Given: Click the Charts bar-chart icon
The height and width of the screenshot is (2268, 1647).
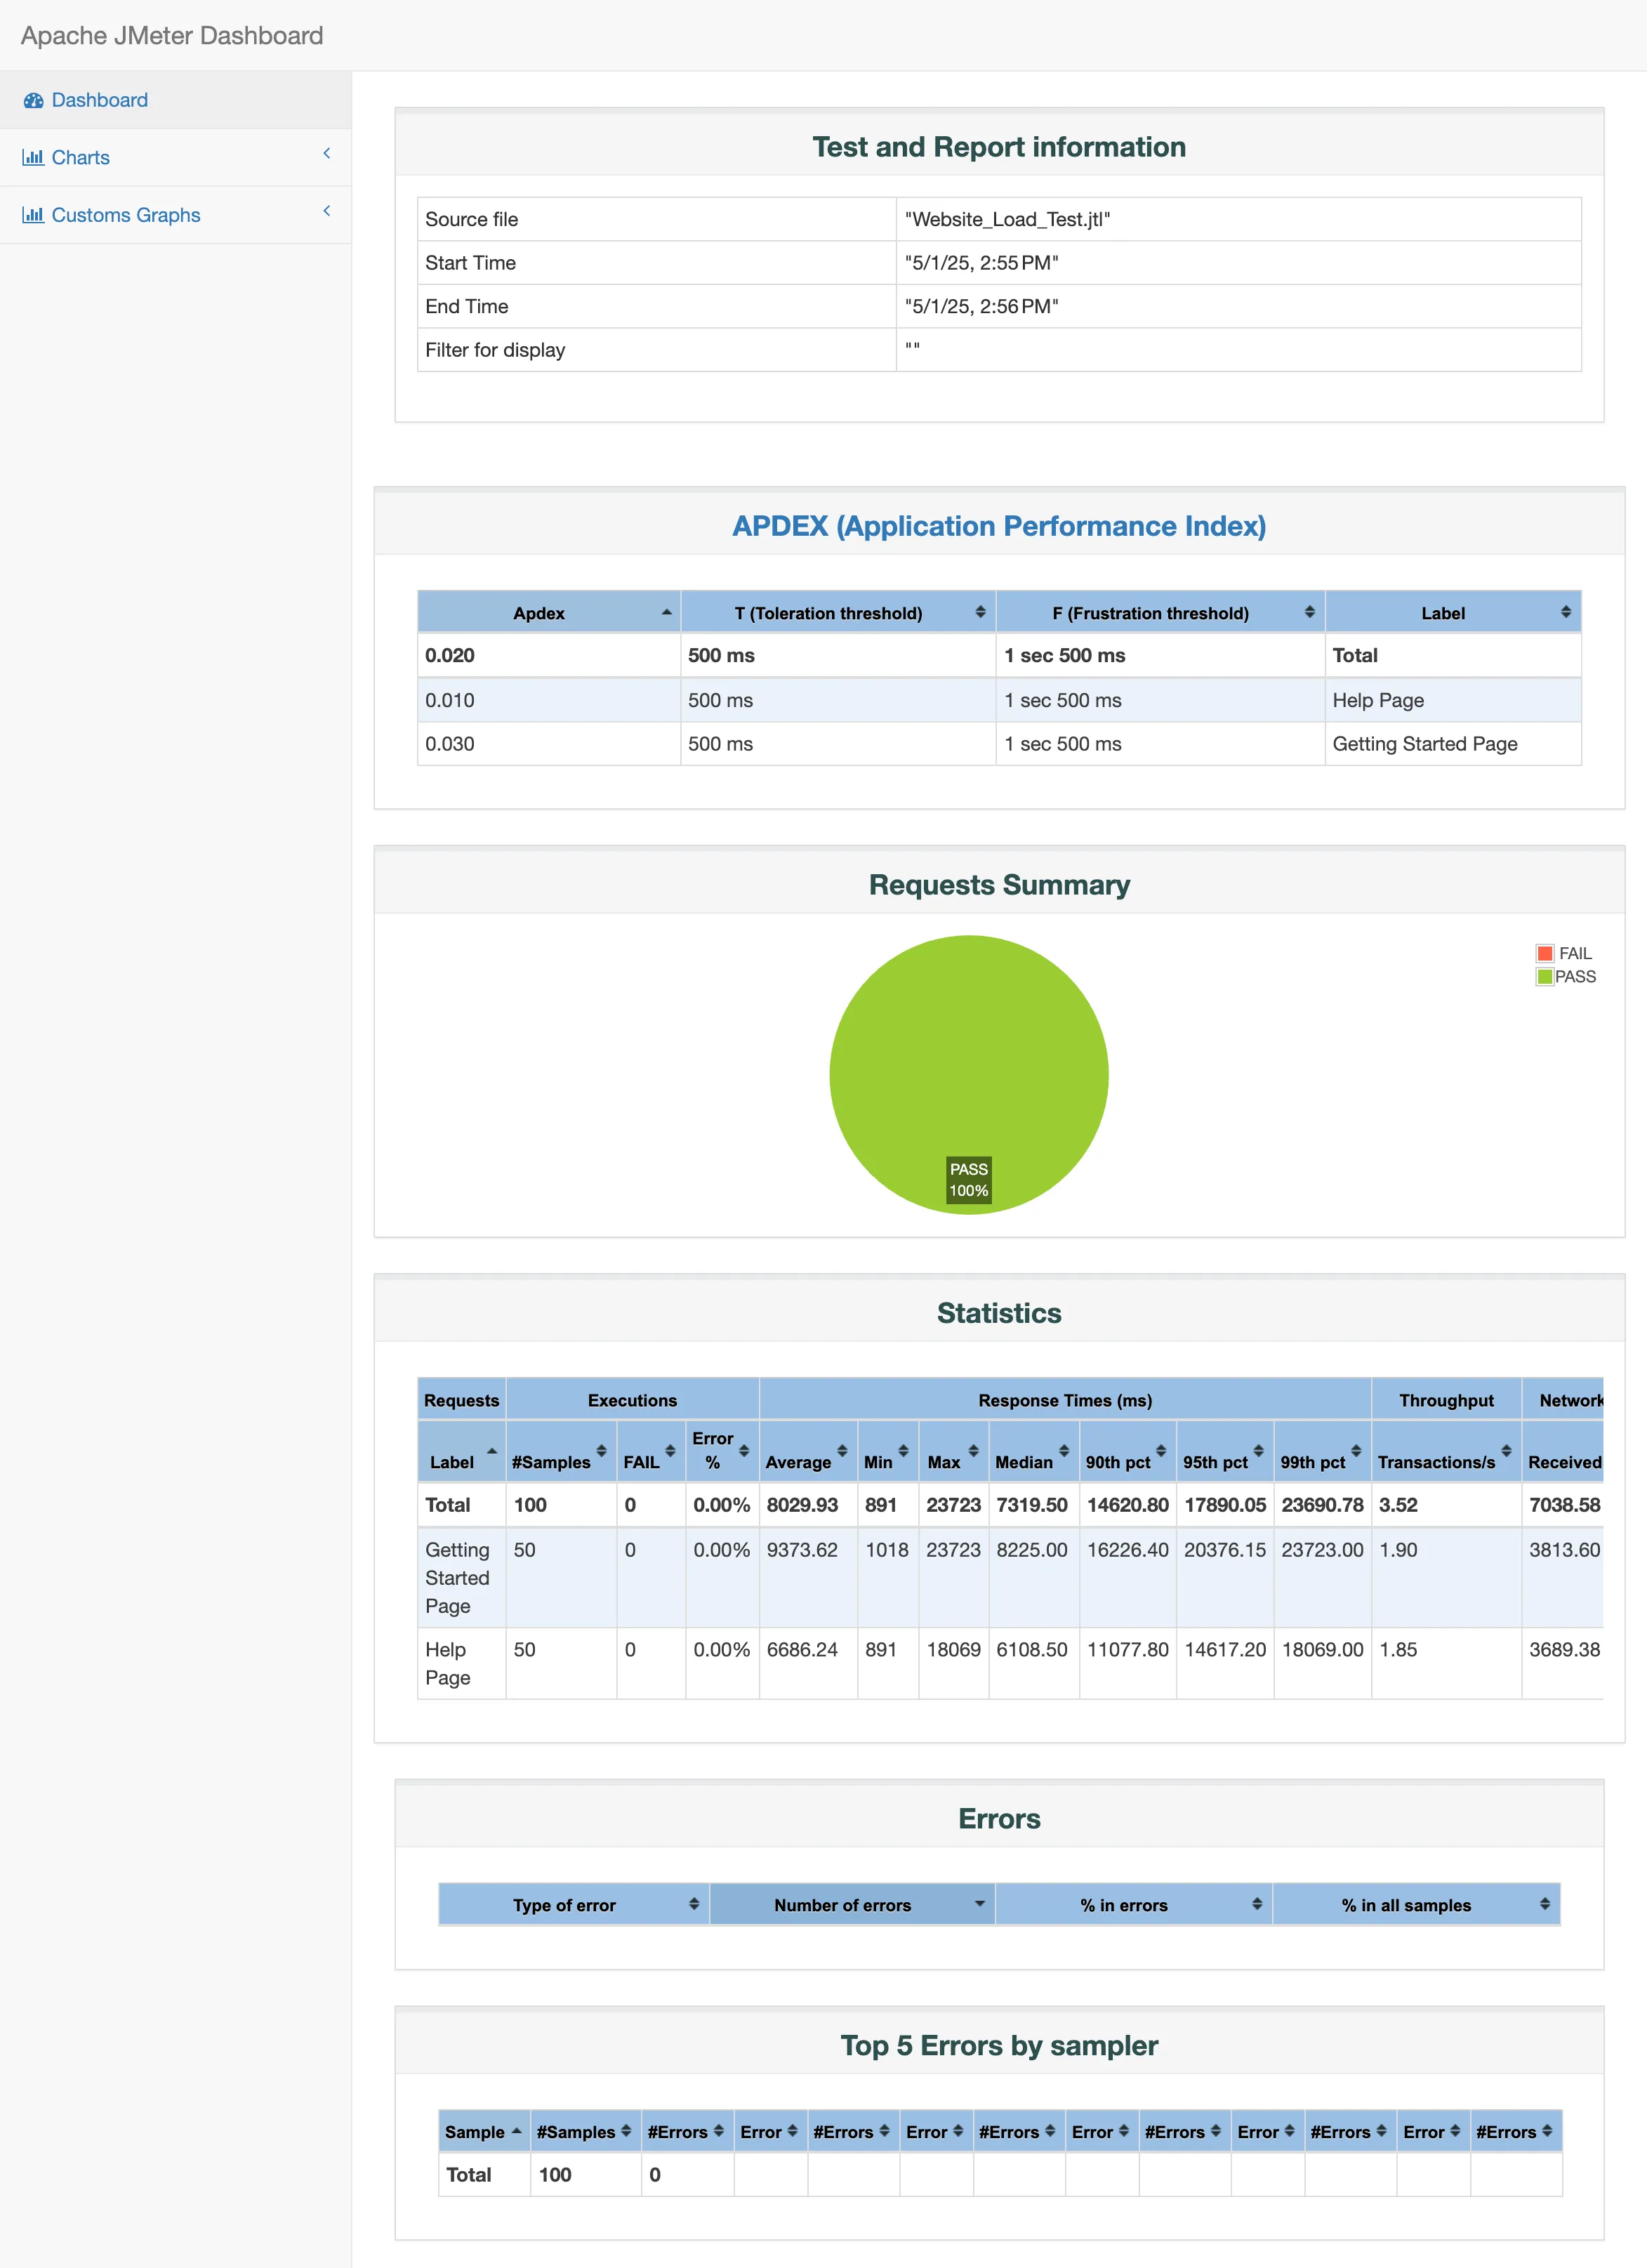Looking at the screenshot, I should tap(33, 158).
